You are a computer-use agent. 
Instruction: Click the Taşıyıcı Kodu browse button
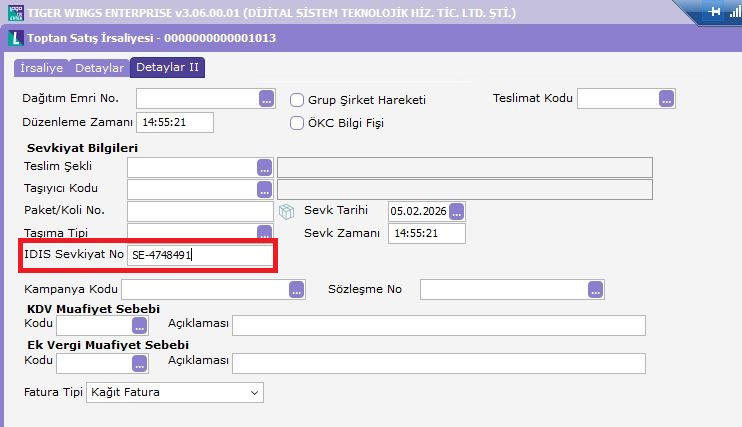(x=264, y=189)
